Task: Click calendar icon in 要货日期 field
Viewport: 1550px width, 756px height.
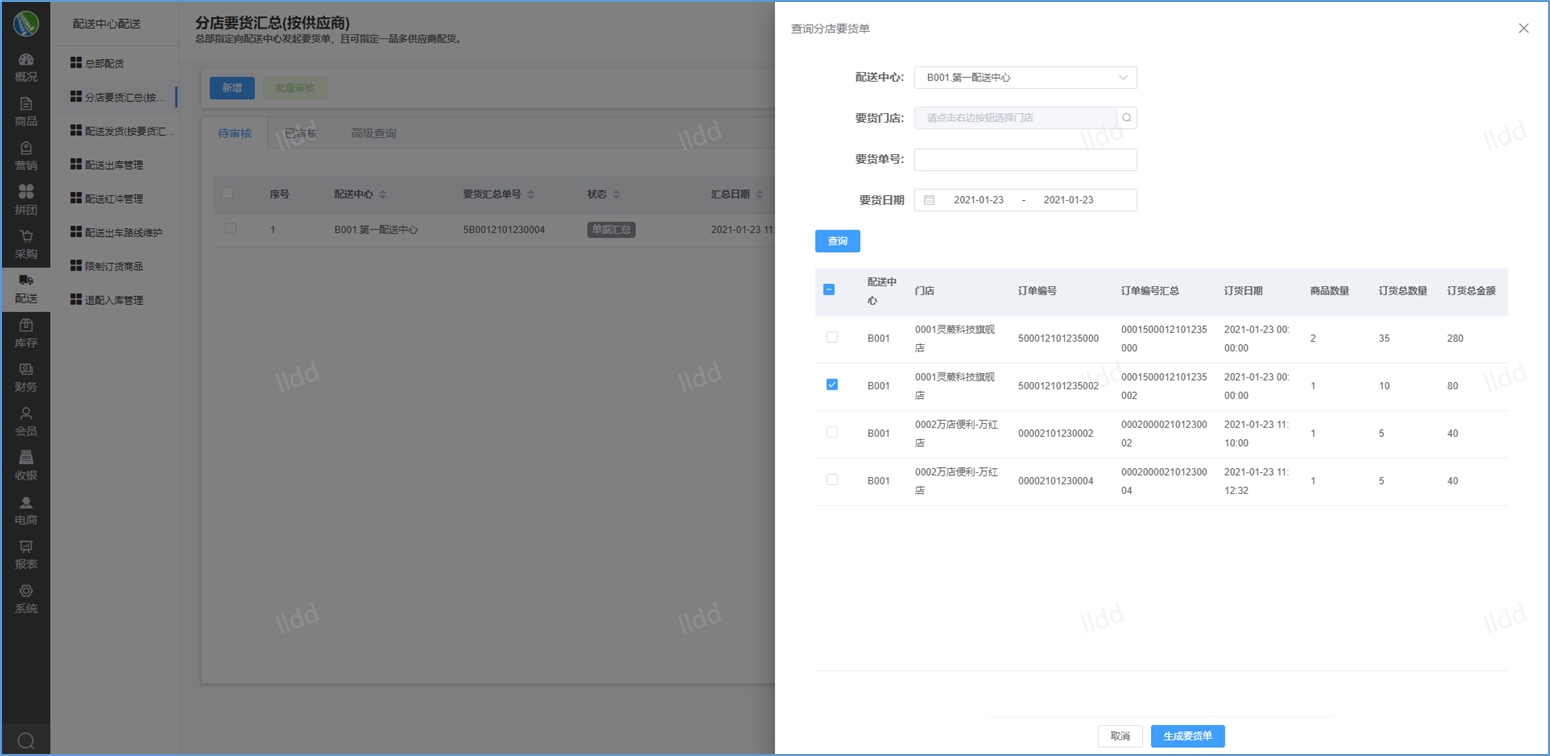Action: [929, 200]
